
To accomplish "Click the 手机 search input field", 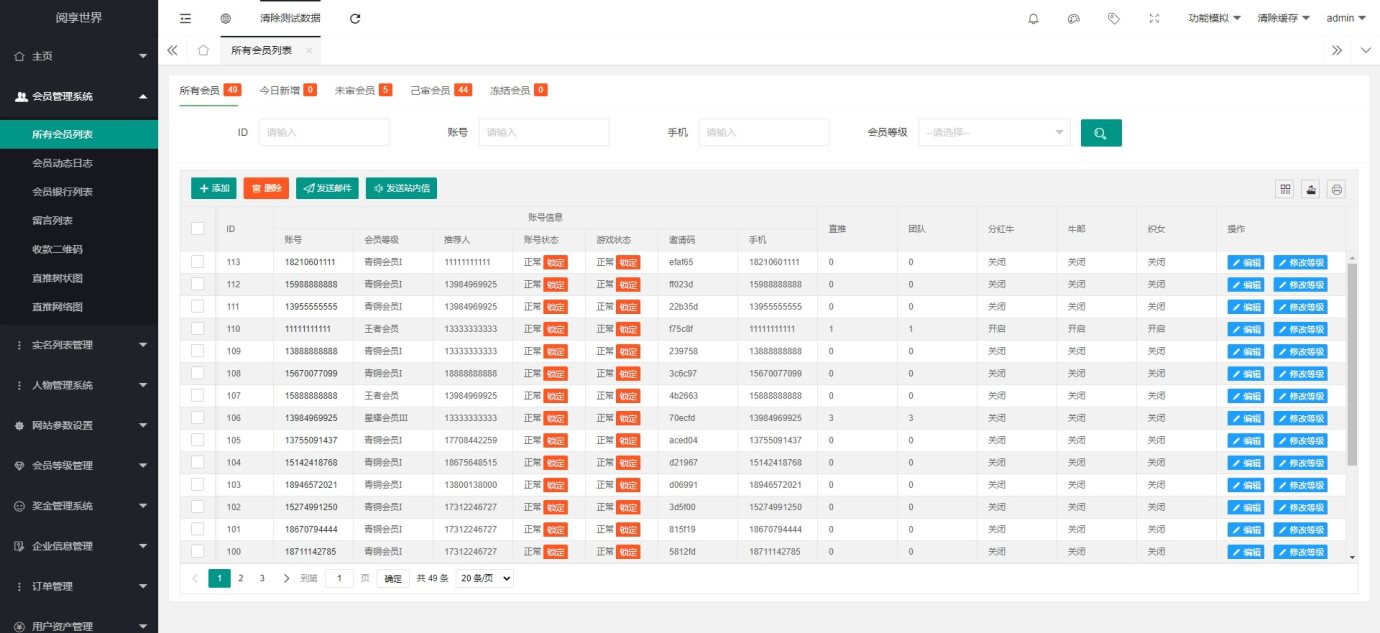I will click(x=764, y=132).
